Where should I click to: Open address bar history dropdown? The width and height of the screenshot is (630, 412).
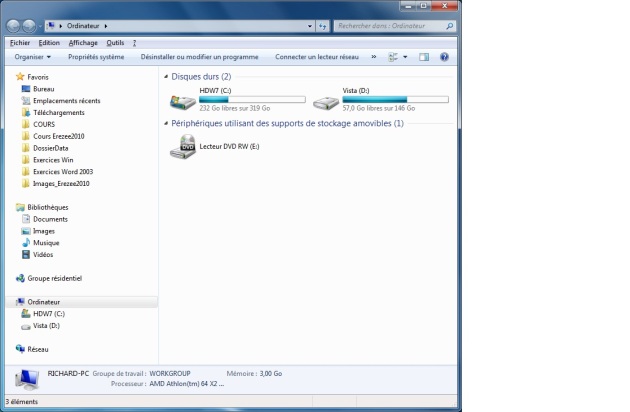[x=310, y=26]
